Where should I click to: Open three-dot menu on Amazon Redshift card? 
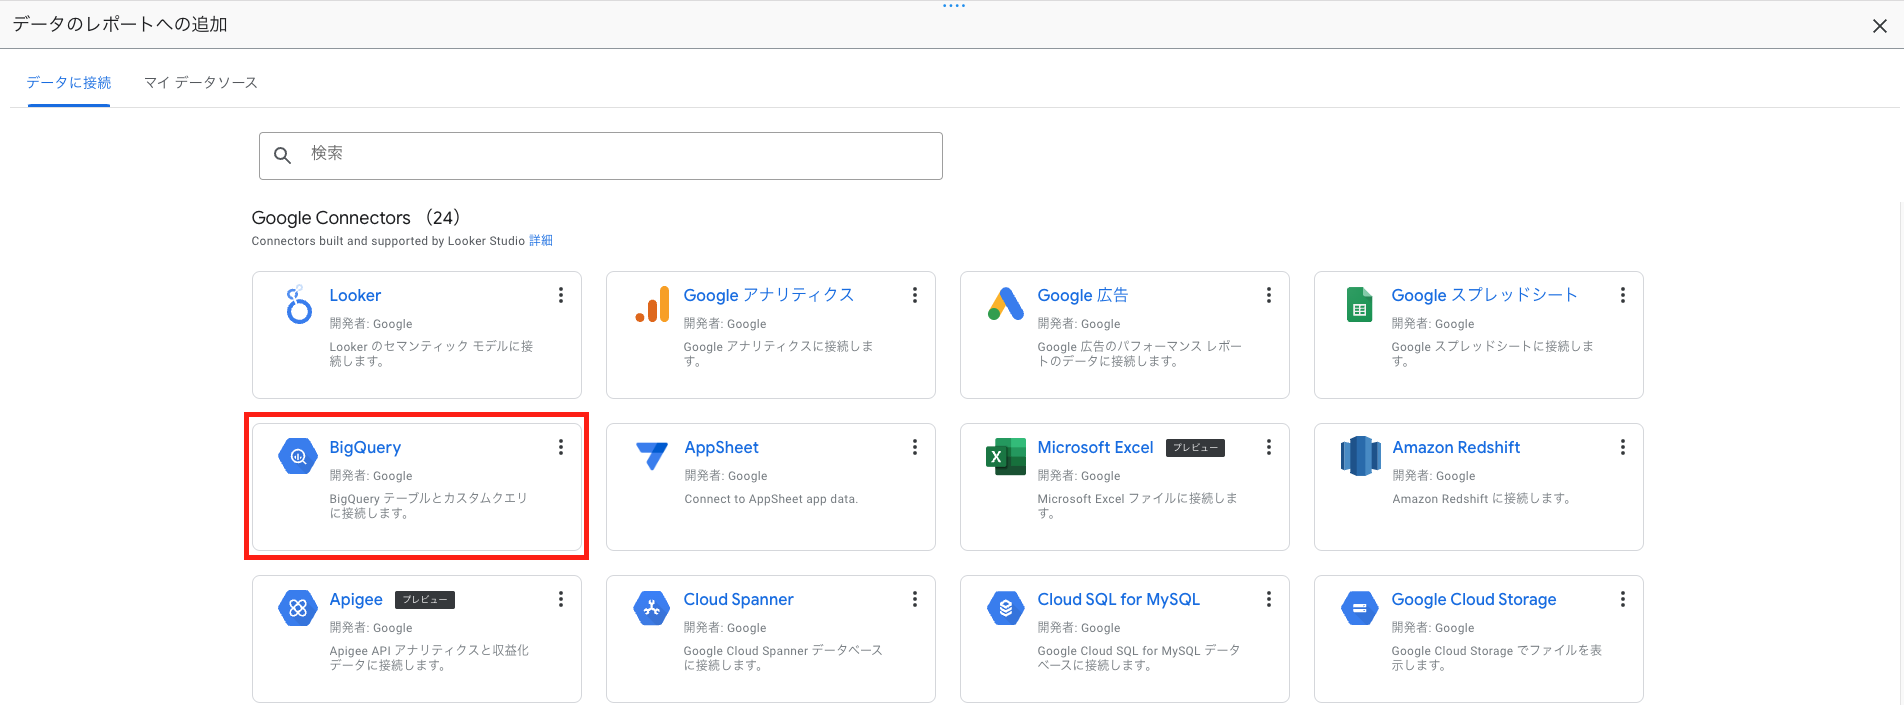click(1623, 447)
